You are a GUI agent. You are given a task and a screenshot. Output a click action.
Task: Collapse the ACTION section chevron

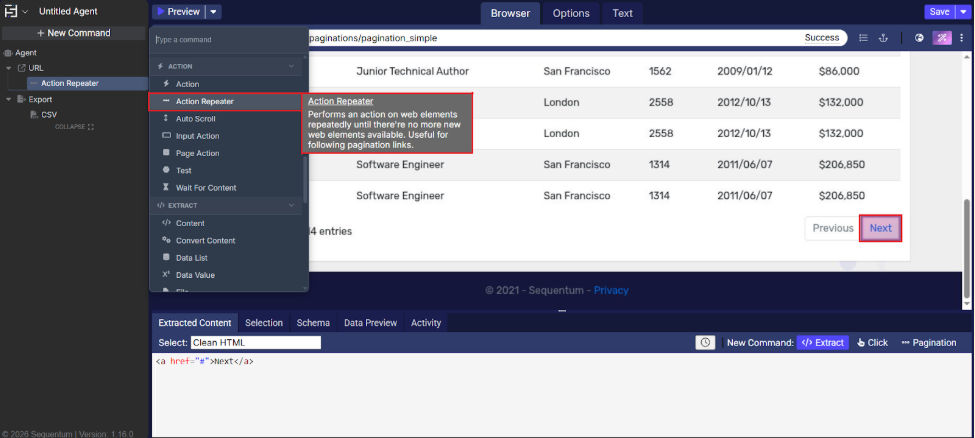[293, 66]
